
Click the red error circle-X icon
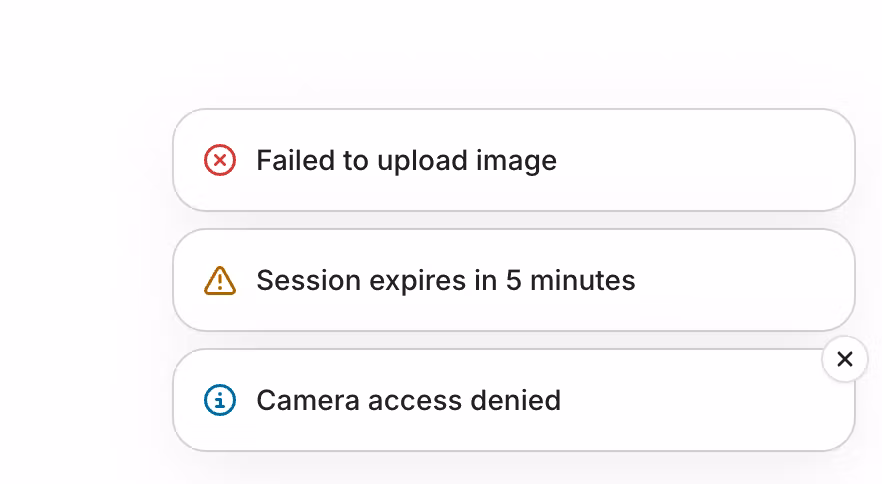(220, 160)
